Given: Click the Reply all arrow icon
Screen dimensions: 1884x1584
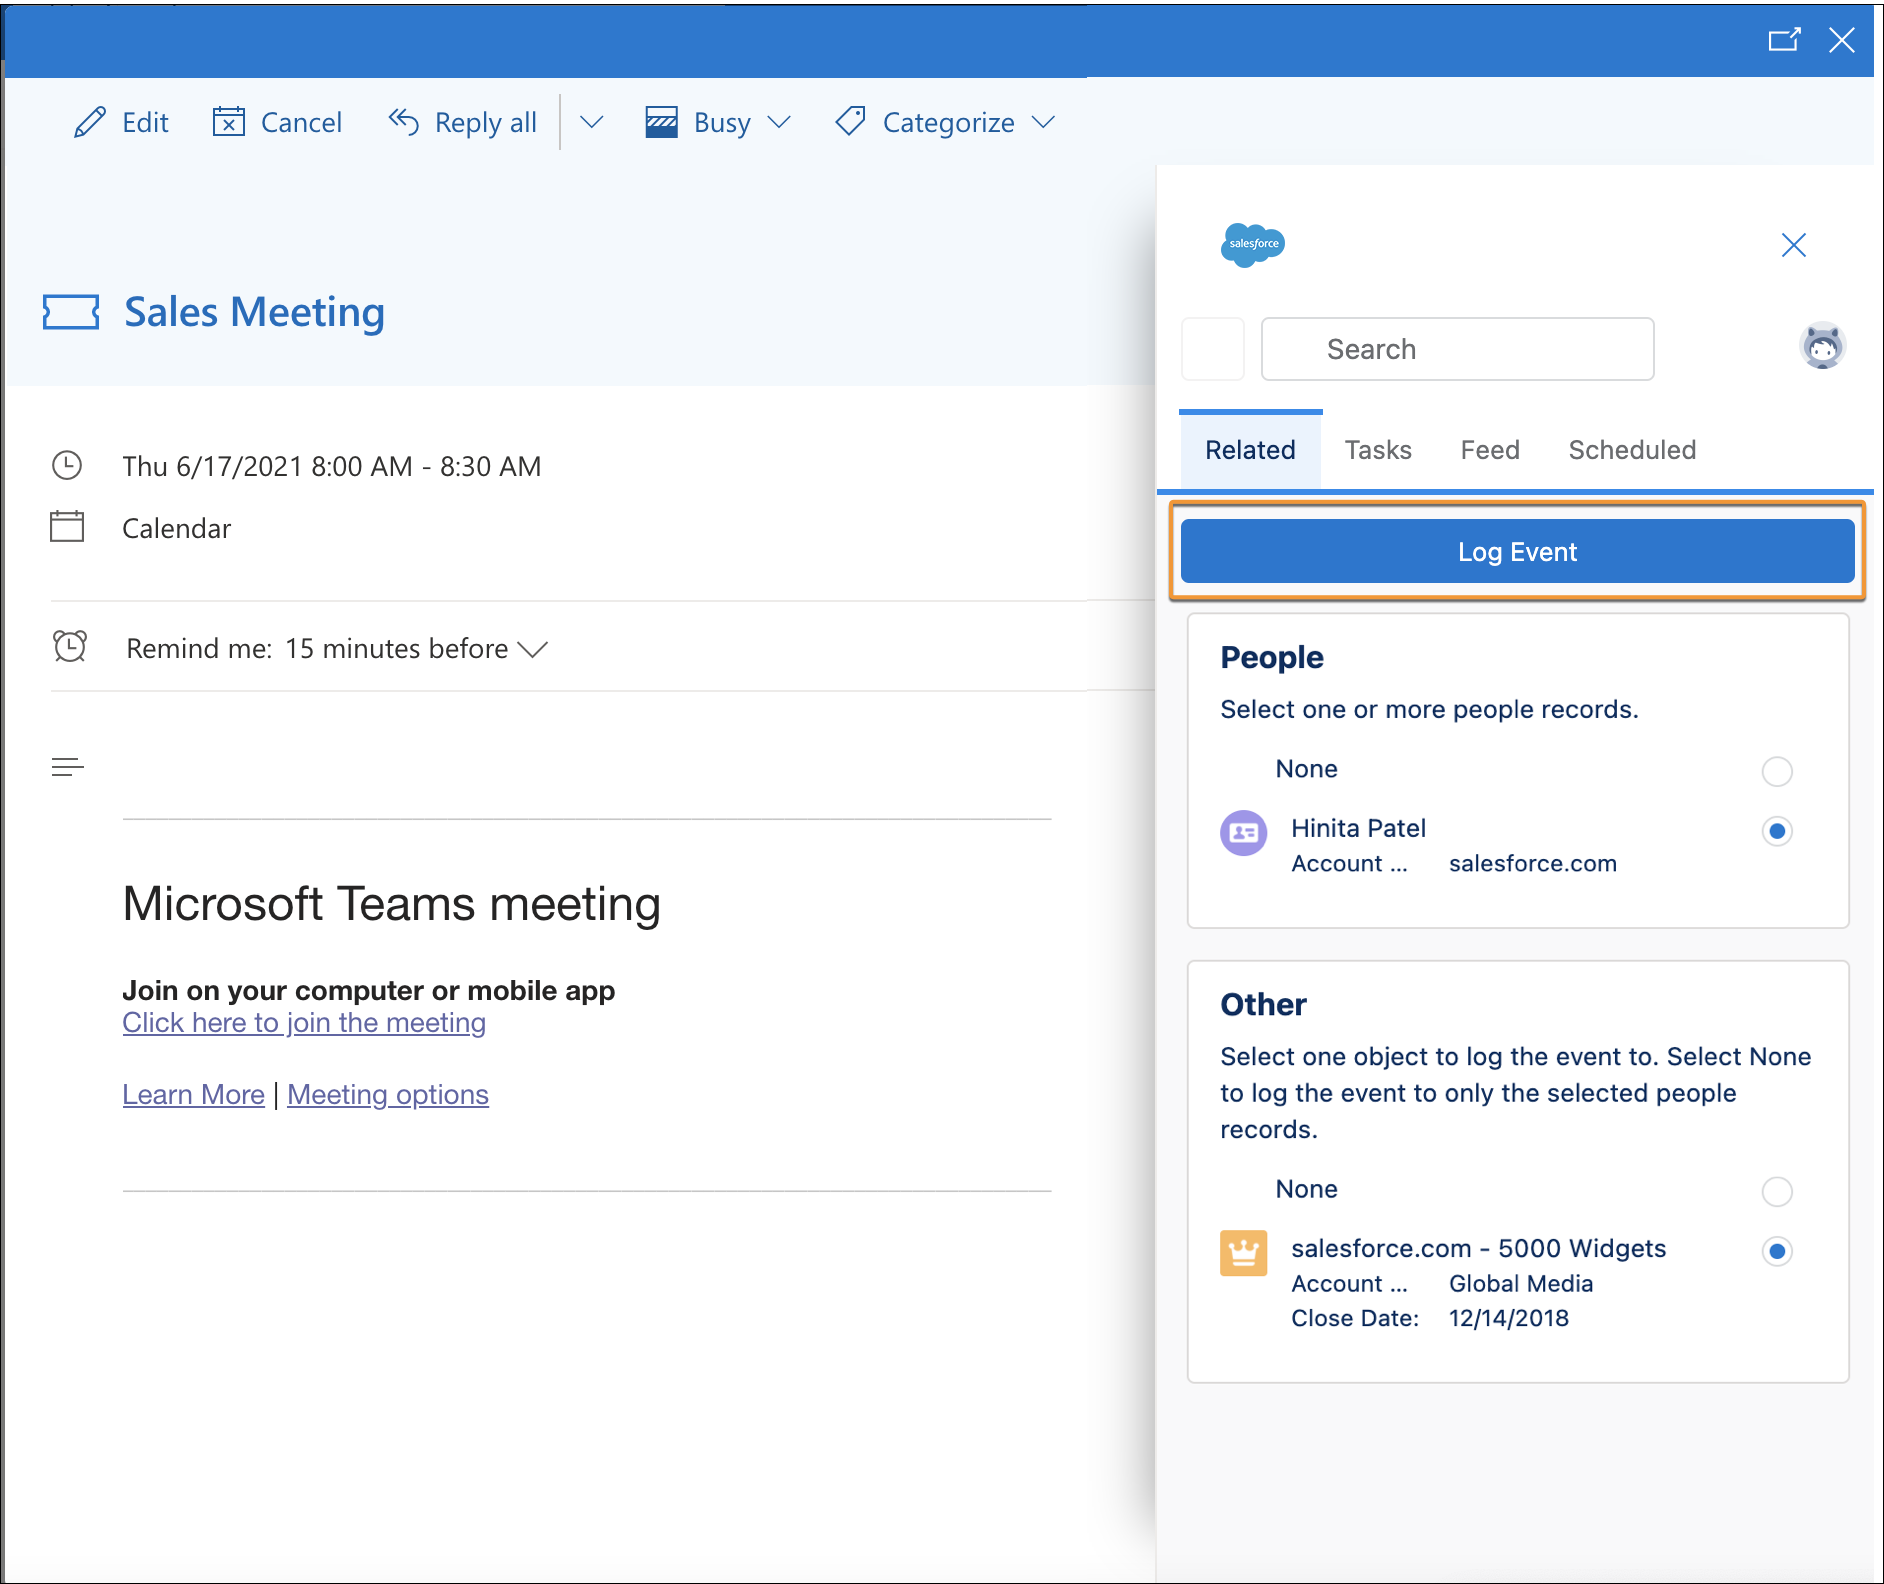Looking at the screenshot, I should tap(404, 122).
